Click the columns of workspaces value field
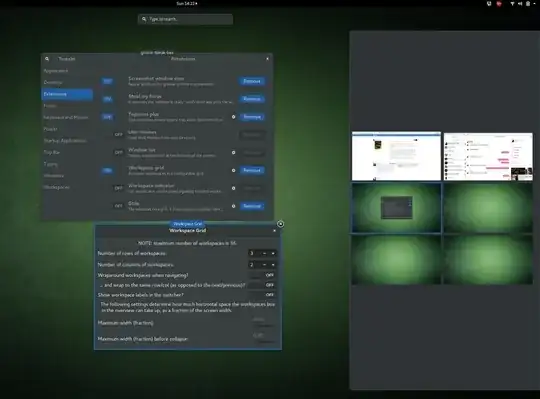This screenshot has height=399, width=540. 254,265
